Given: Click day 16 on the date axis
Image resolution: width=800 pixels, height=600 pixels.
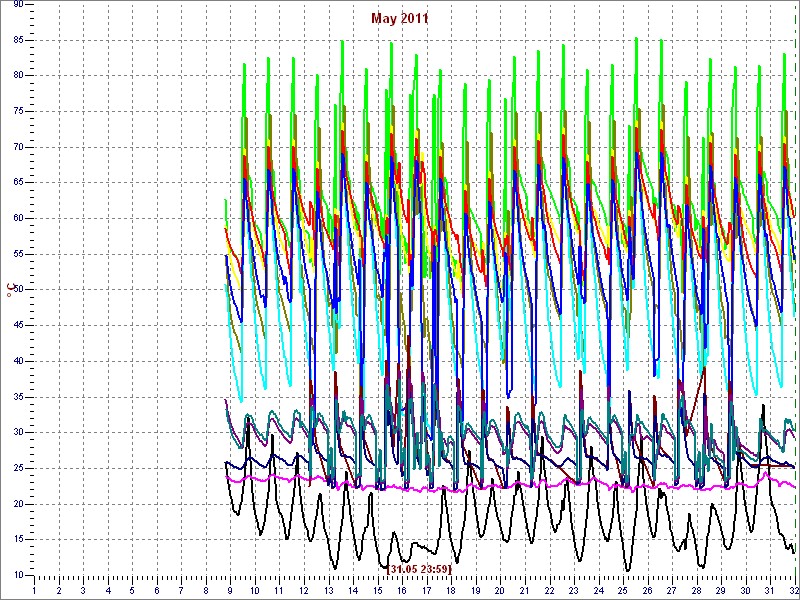Looking at the screenshot, I should point(402,591).
